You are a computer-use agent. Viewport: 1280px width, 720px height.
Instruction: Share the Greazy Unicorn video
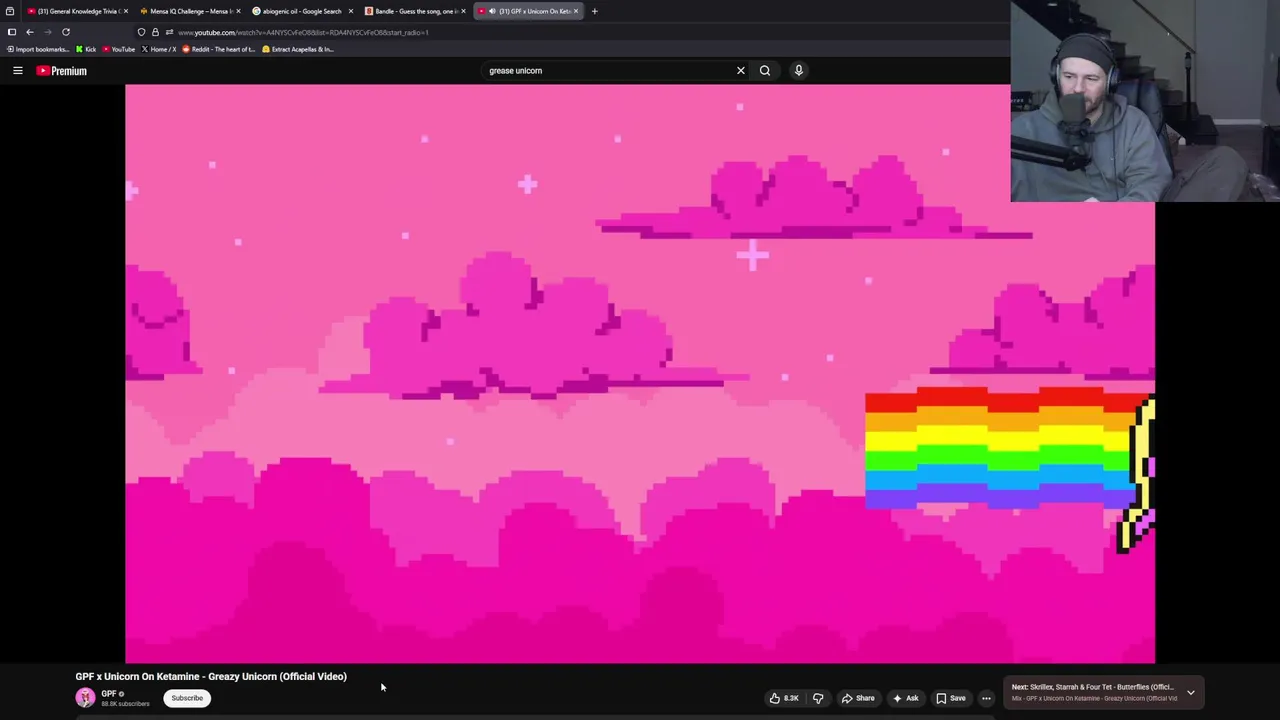pos(858,698)
